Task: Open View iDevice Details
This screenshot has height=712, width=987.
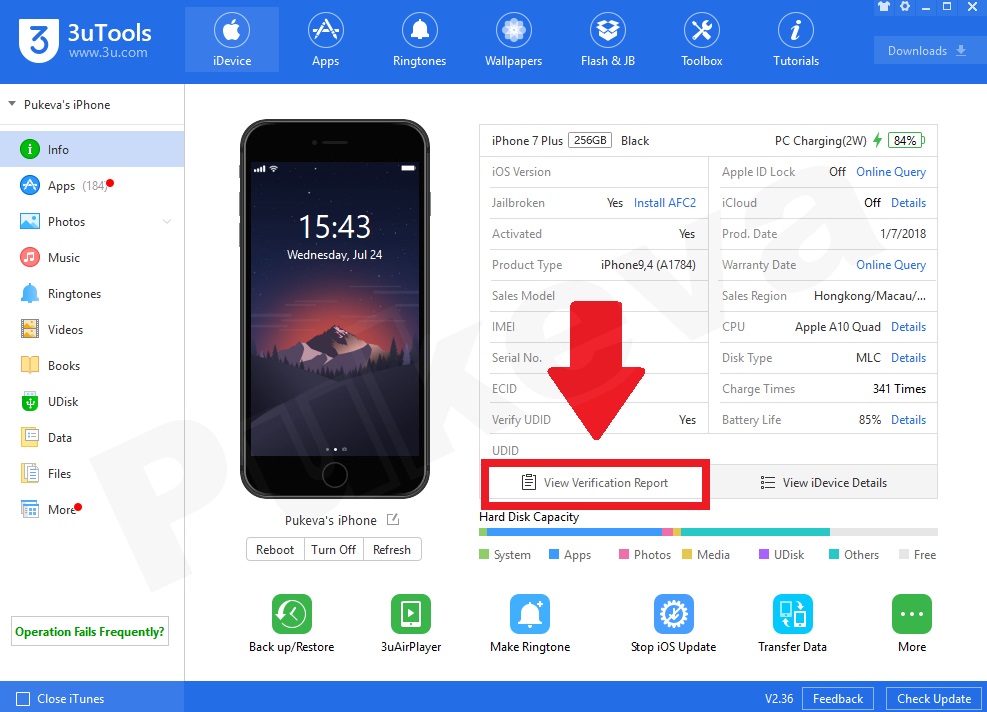Action: coord(823,483)
